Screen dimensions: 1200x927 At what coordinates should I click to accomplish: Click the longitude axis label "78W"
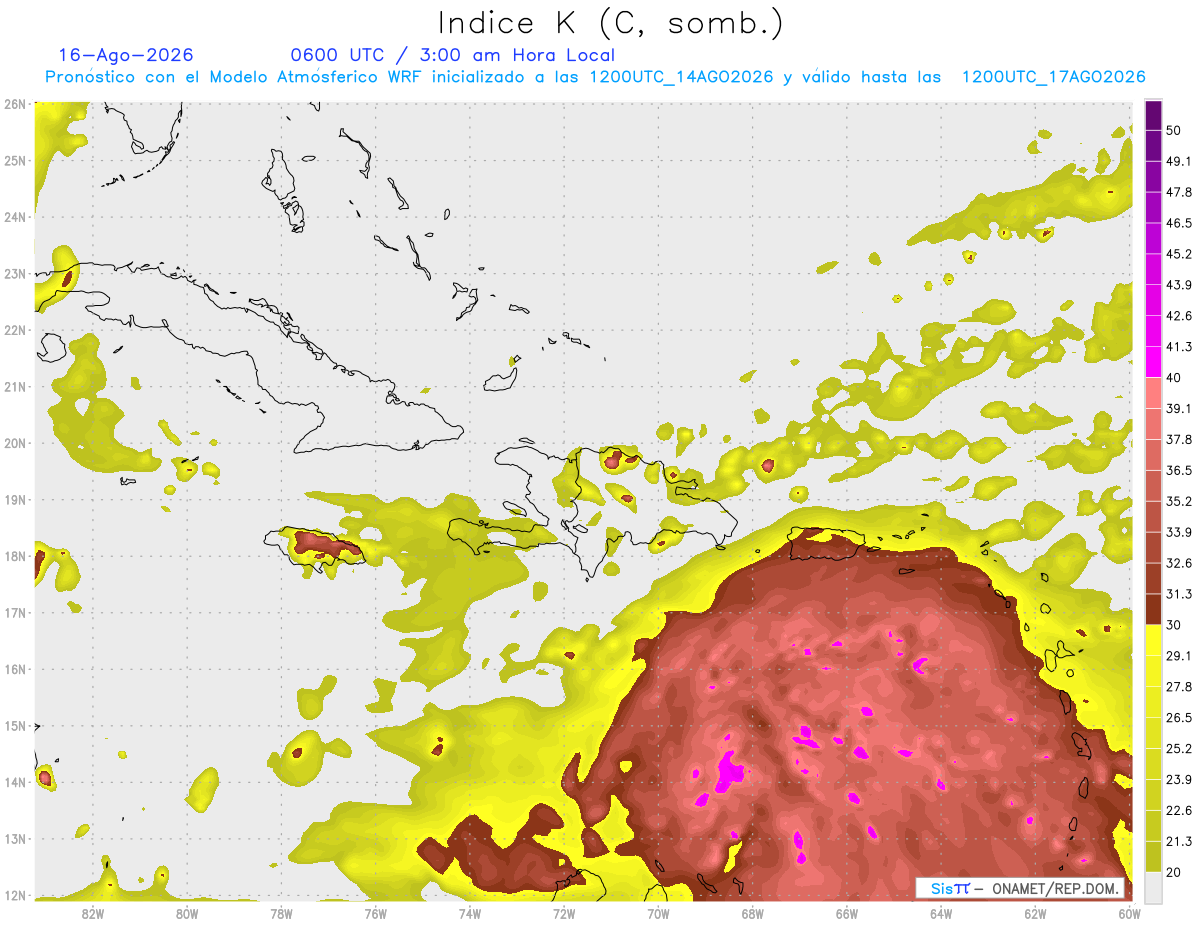(x=281, y=915)
